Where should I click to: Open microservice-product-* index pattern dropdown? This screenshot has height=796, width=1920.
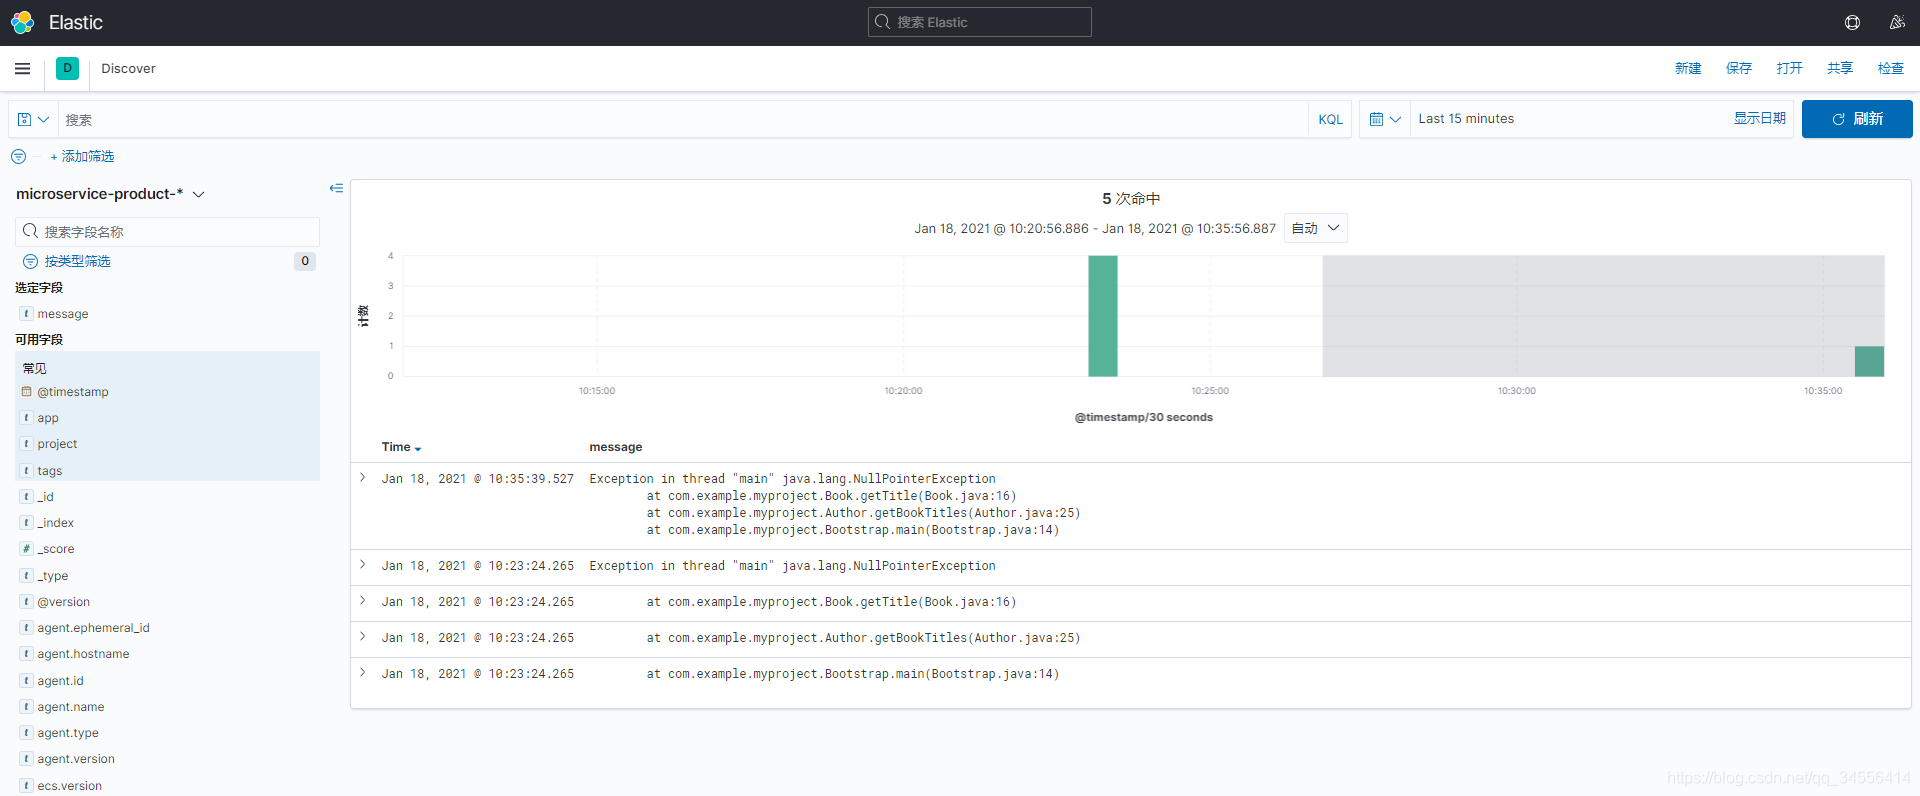click(x=110, y=194)
